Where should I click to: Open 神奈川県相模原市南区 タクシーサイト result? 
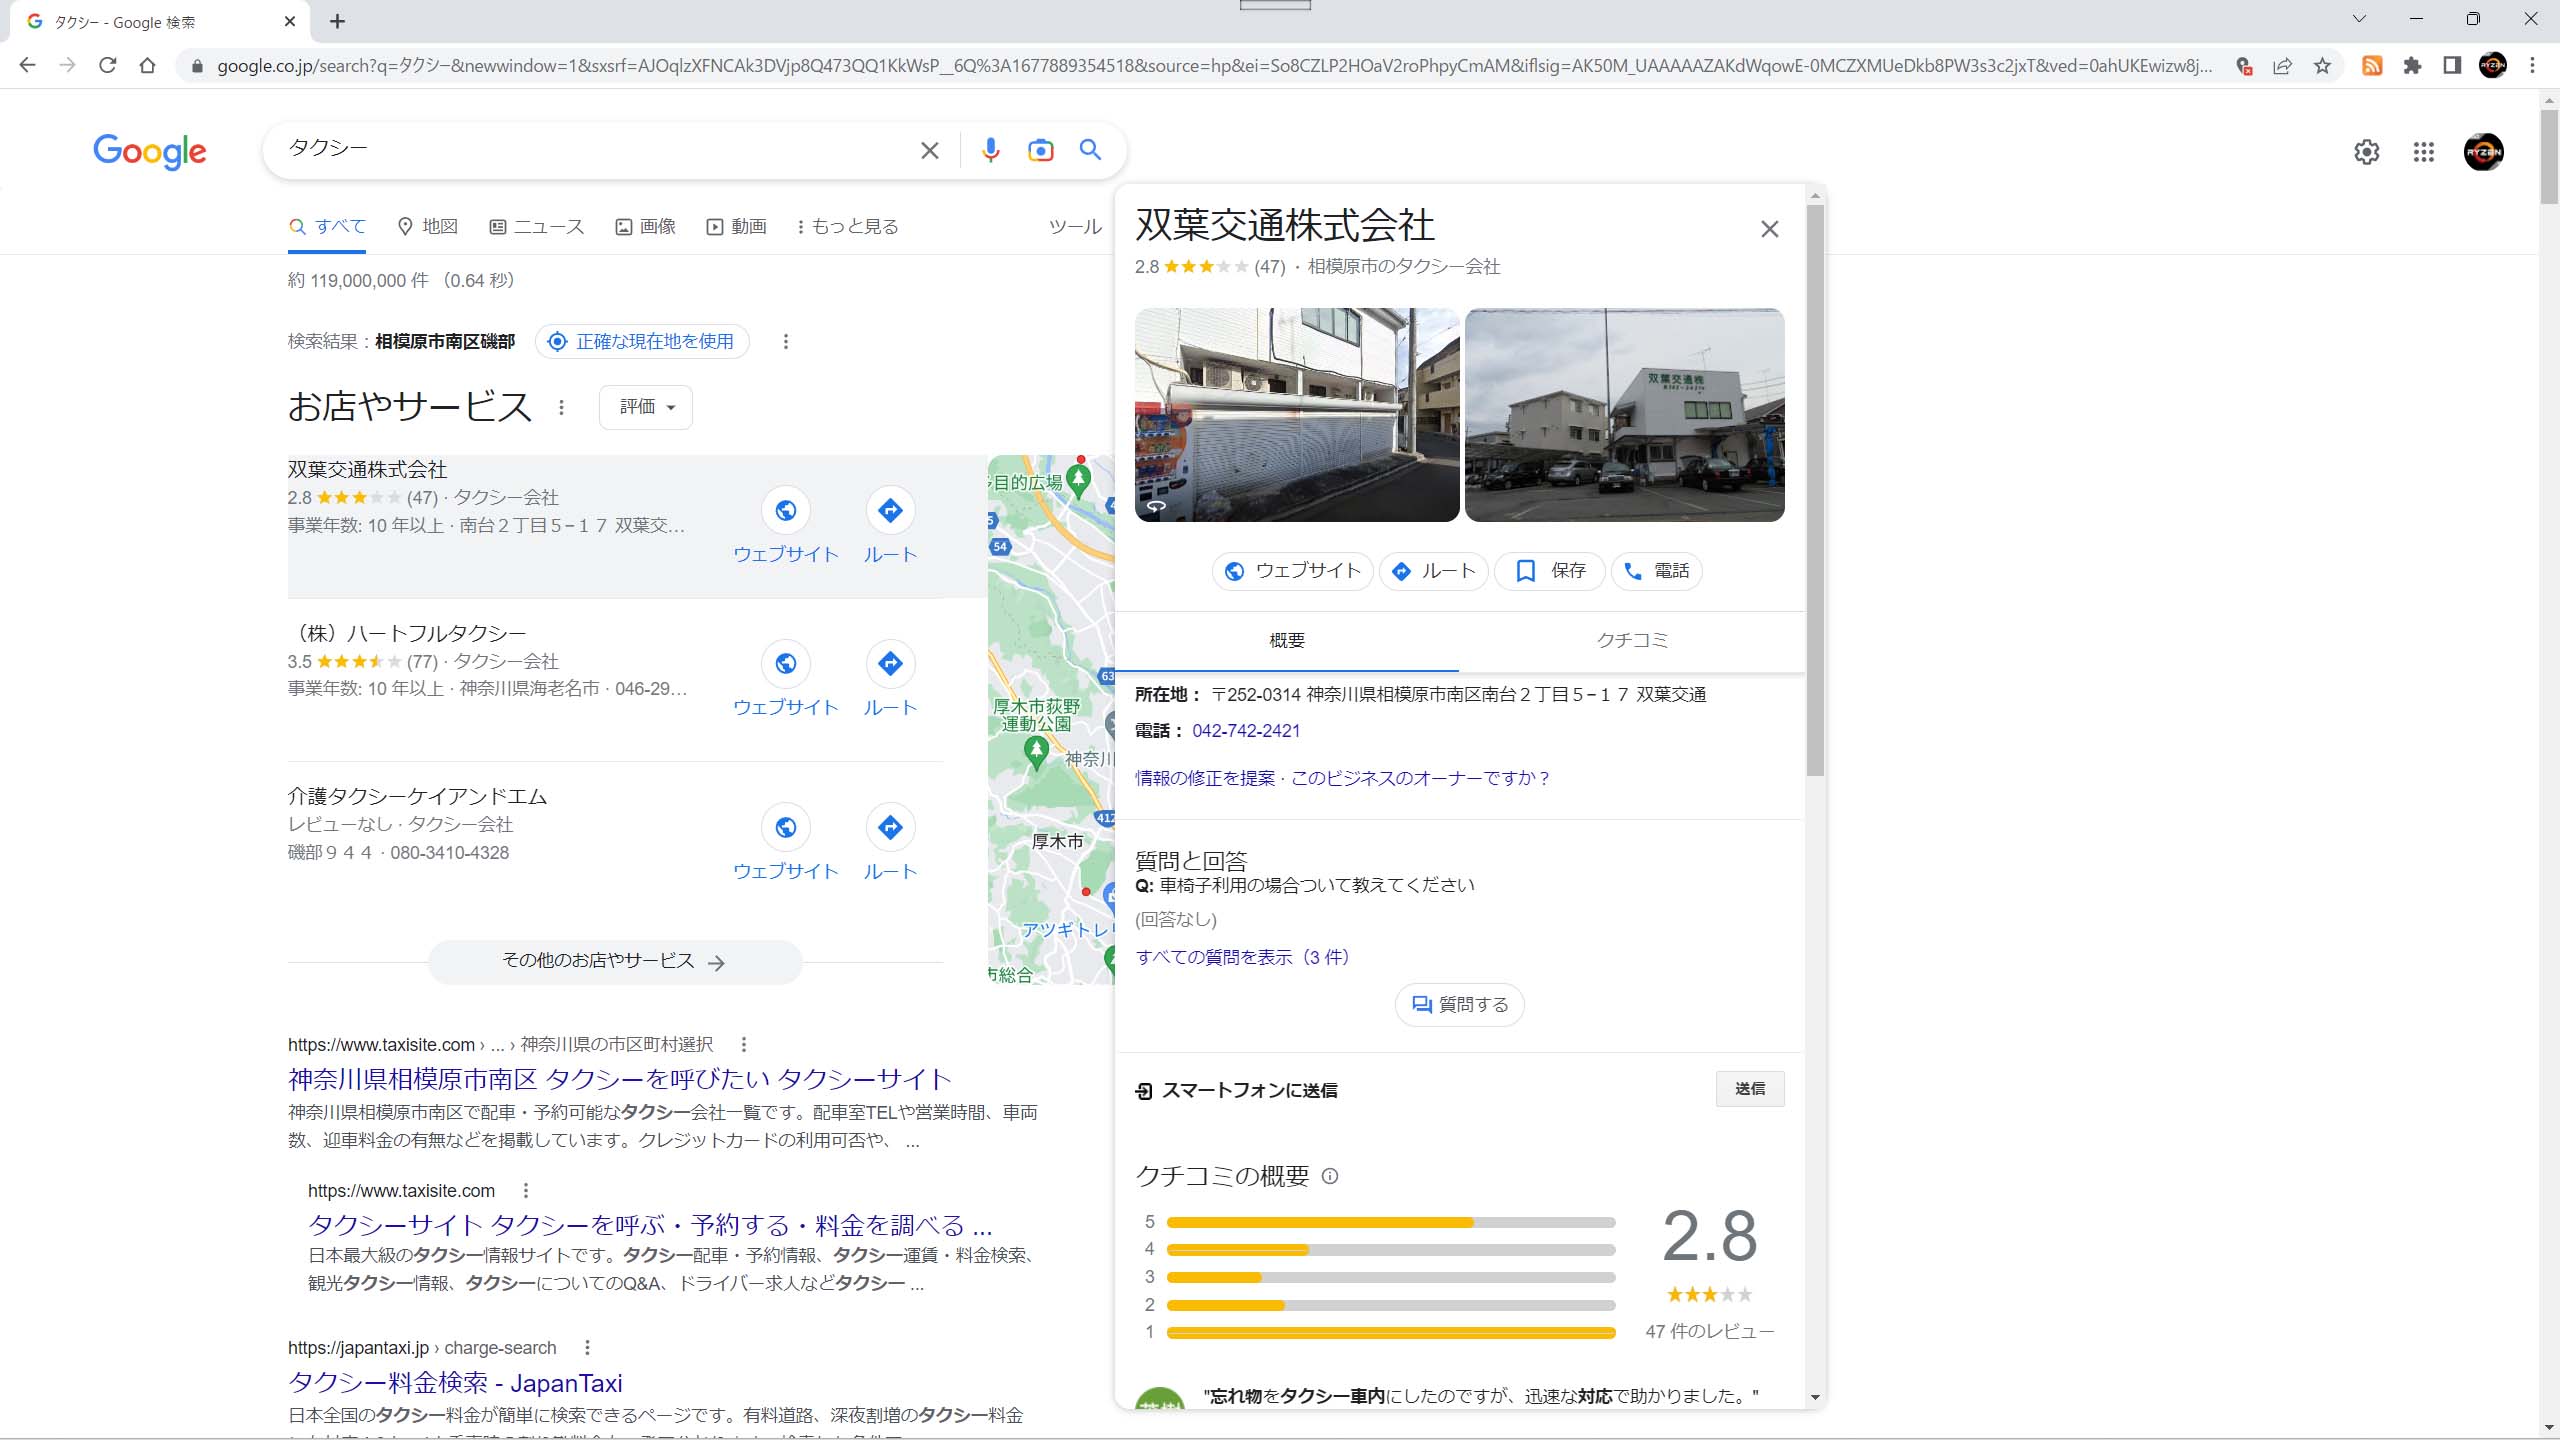click(620, 1079)
